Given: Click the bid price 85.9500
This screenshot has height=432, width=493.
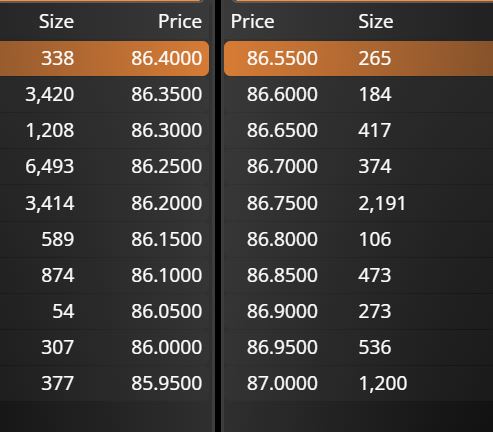Looking at the screenshot, I should point(166,383).
